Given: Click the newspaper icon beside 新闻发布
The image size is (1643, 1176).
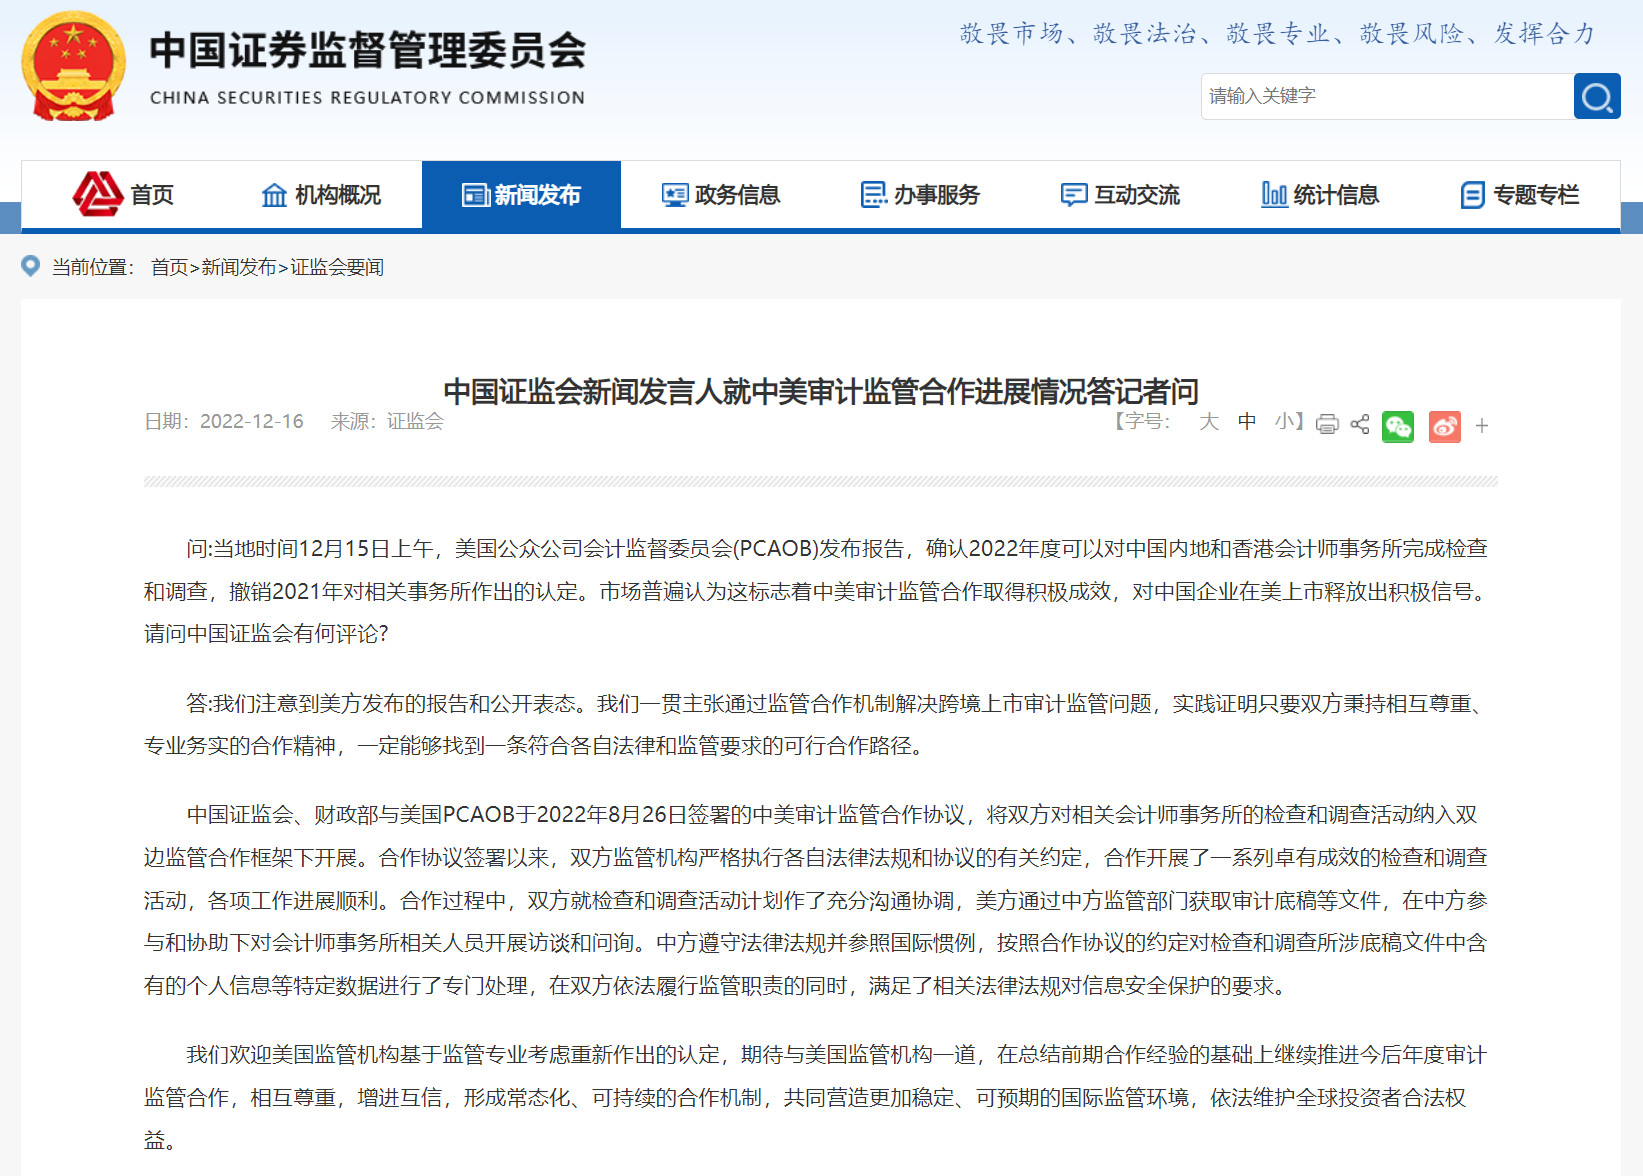Looking at the screenshot, I should click(x=475, y=195).
